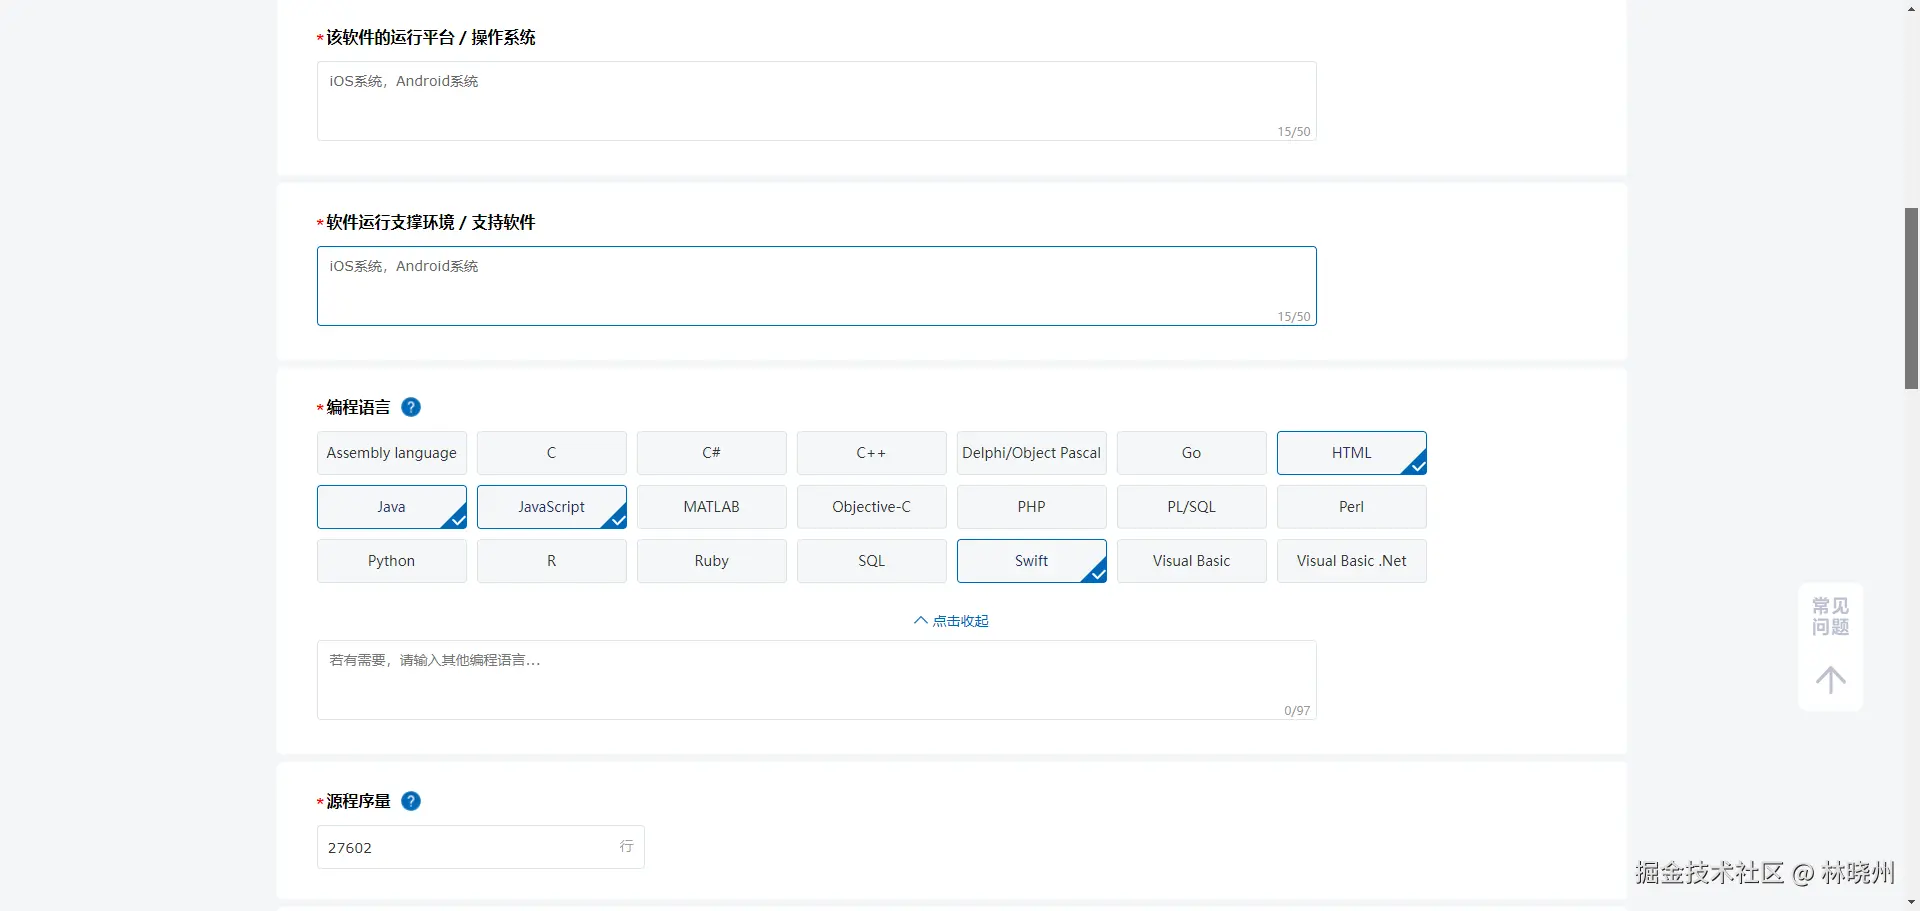Choose the Go language option
Screen dimensions: 1920x911
[x=1191, y=453]
